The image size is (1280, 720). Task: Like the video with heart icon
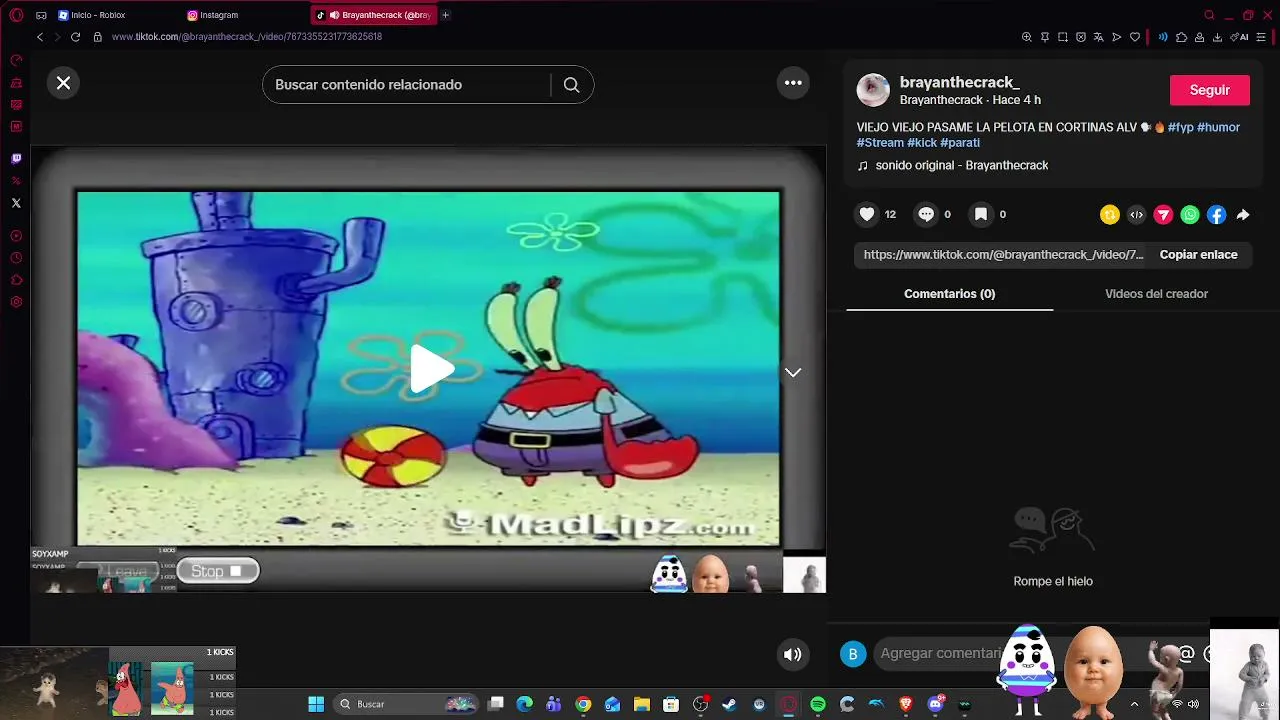(x=867, y=214)
